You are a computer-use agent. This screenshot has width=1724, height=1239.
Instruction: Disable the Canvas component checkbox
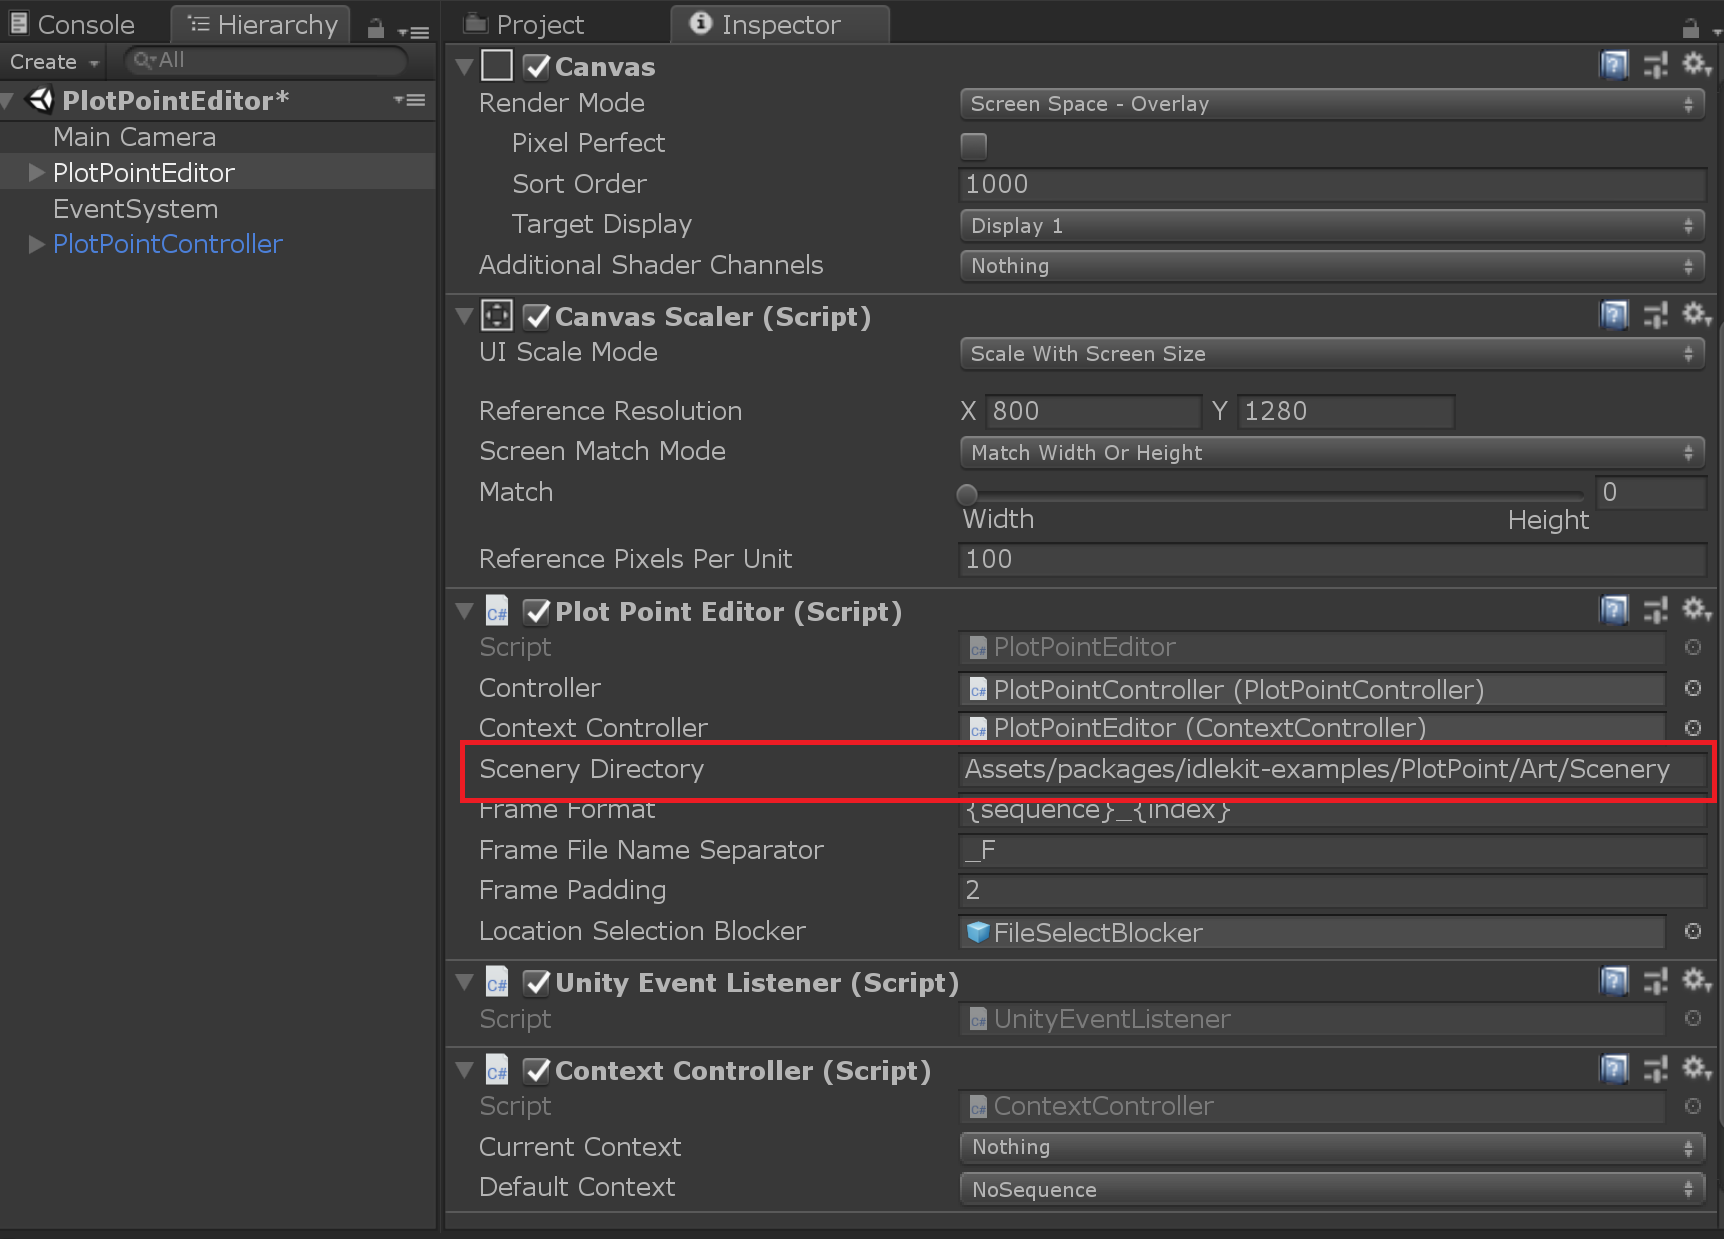536,65
